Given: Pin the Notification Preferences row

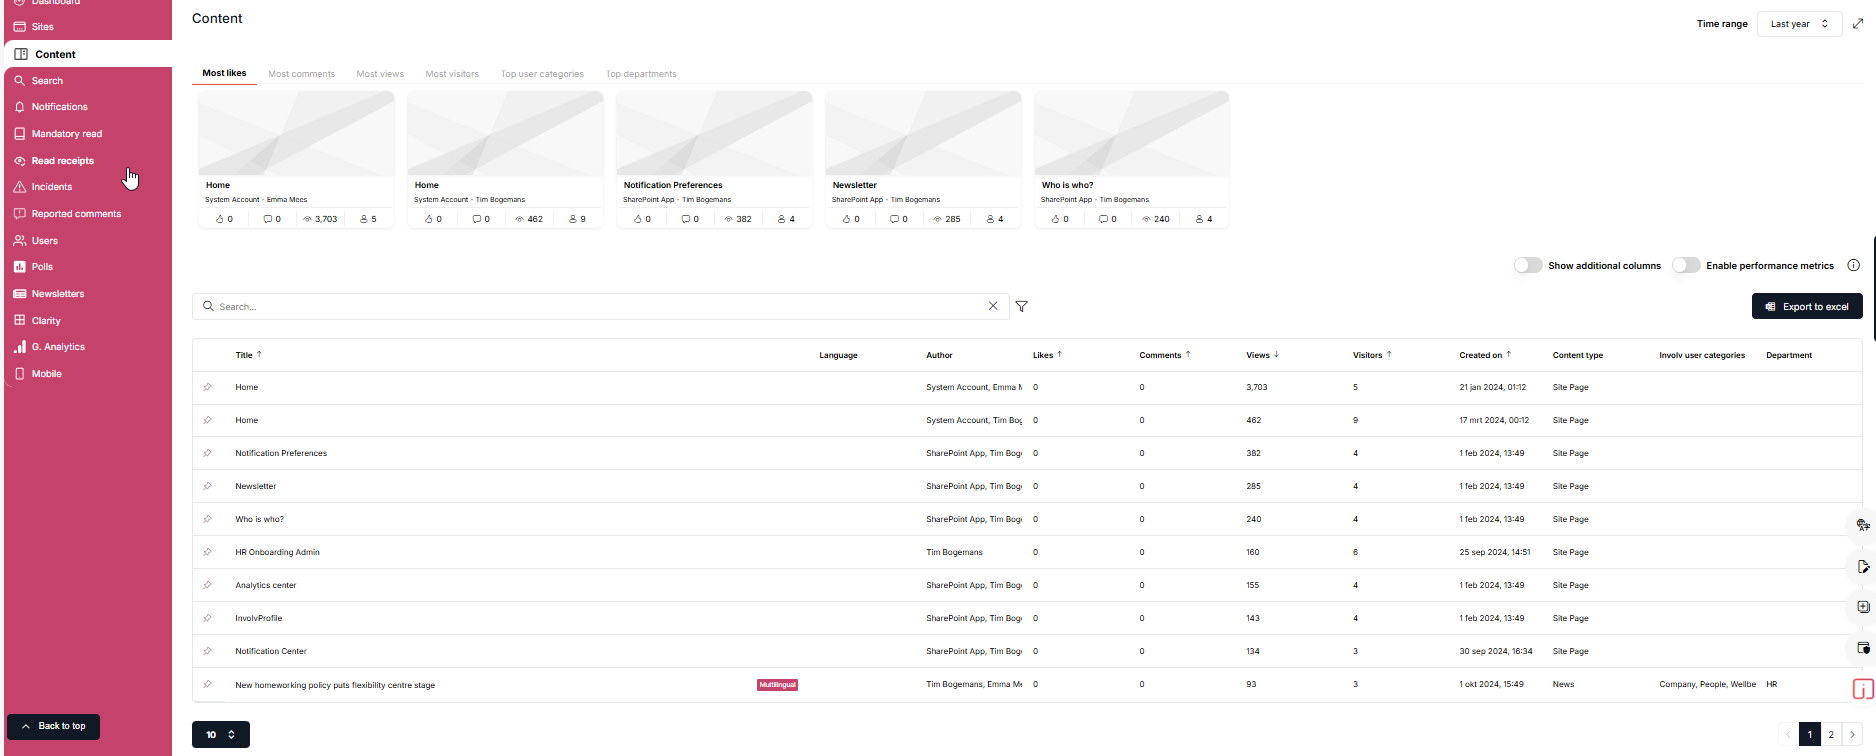Looking at the screenshot, I should [207, 453].
